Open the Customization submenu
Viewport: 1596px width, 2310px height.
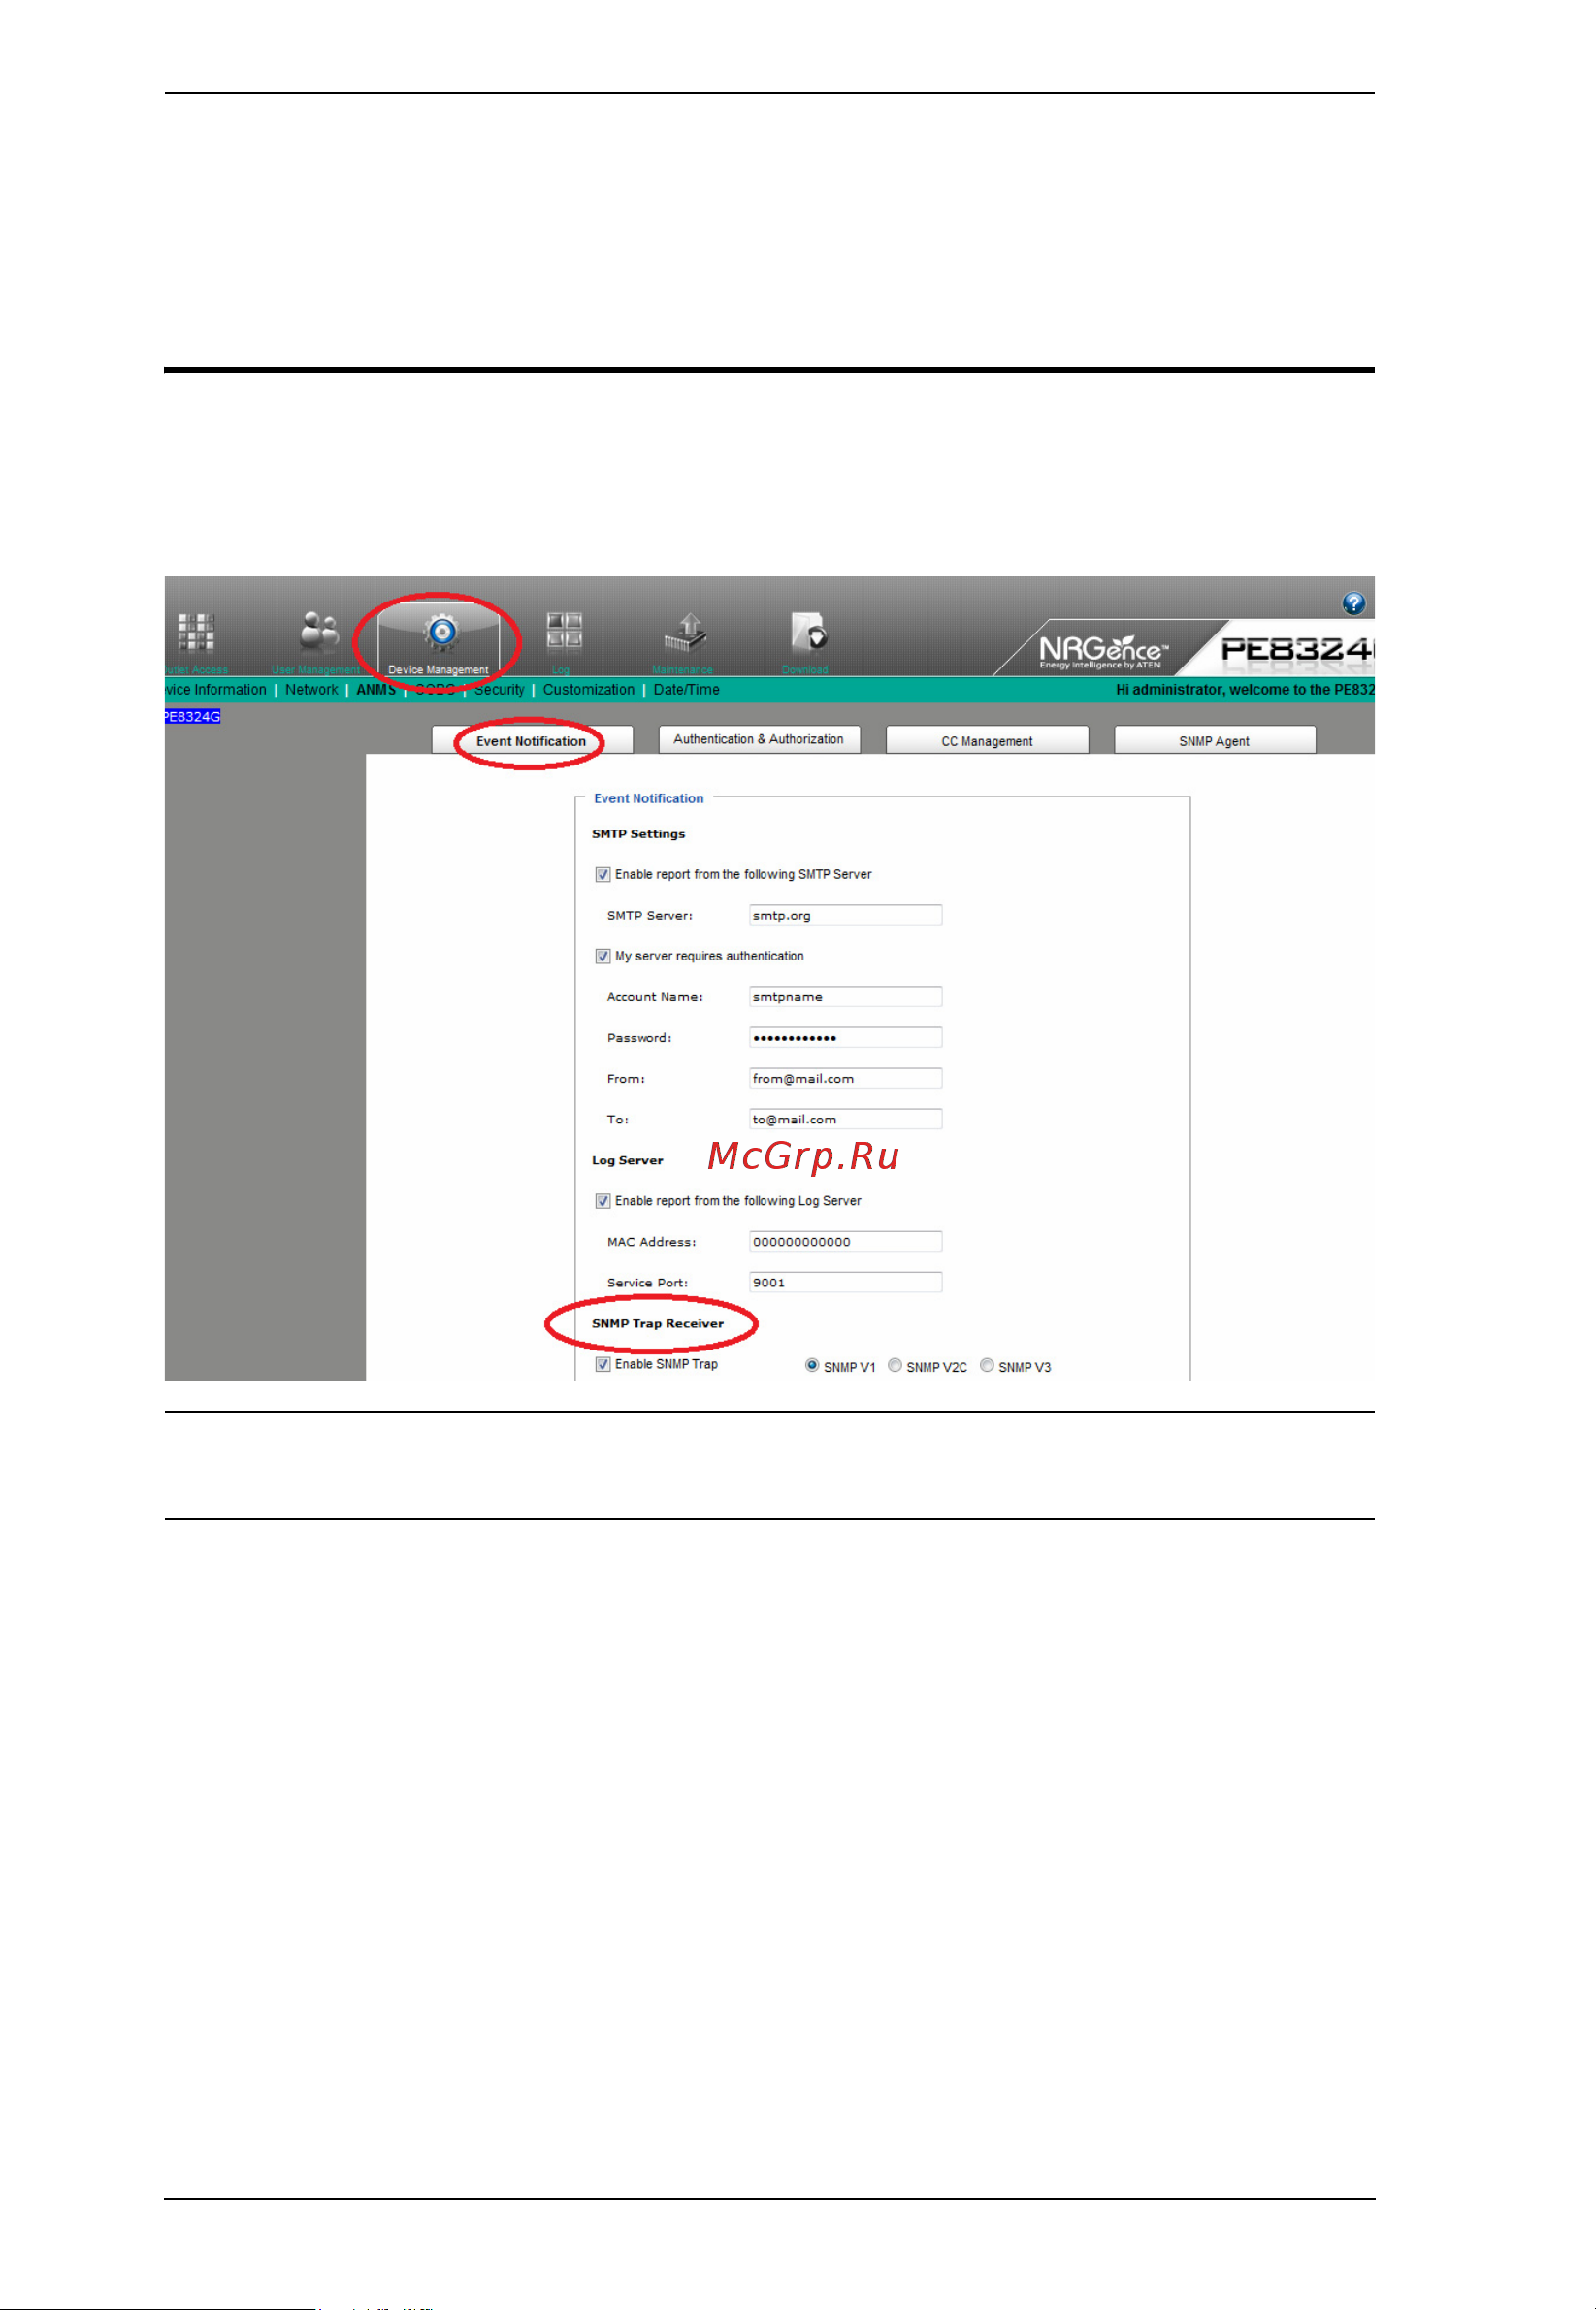pos(589,690)
